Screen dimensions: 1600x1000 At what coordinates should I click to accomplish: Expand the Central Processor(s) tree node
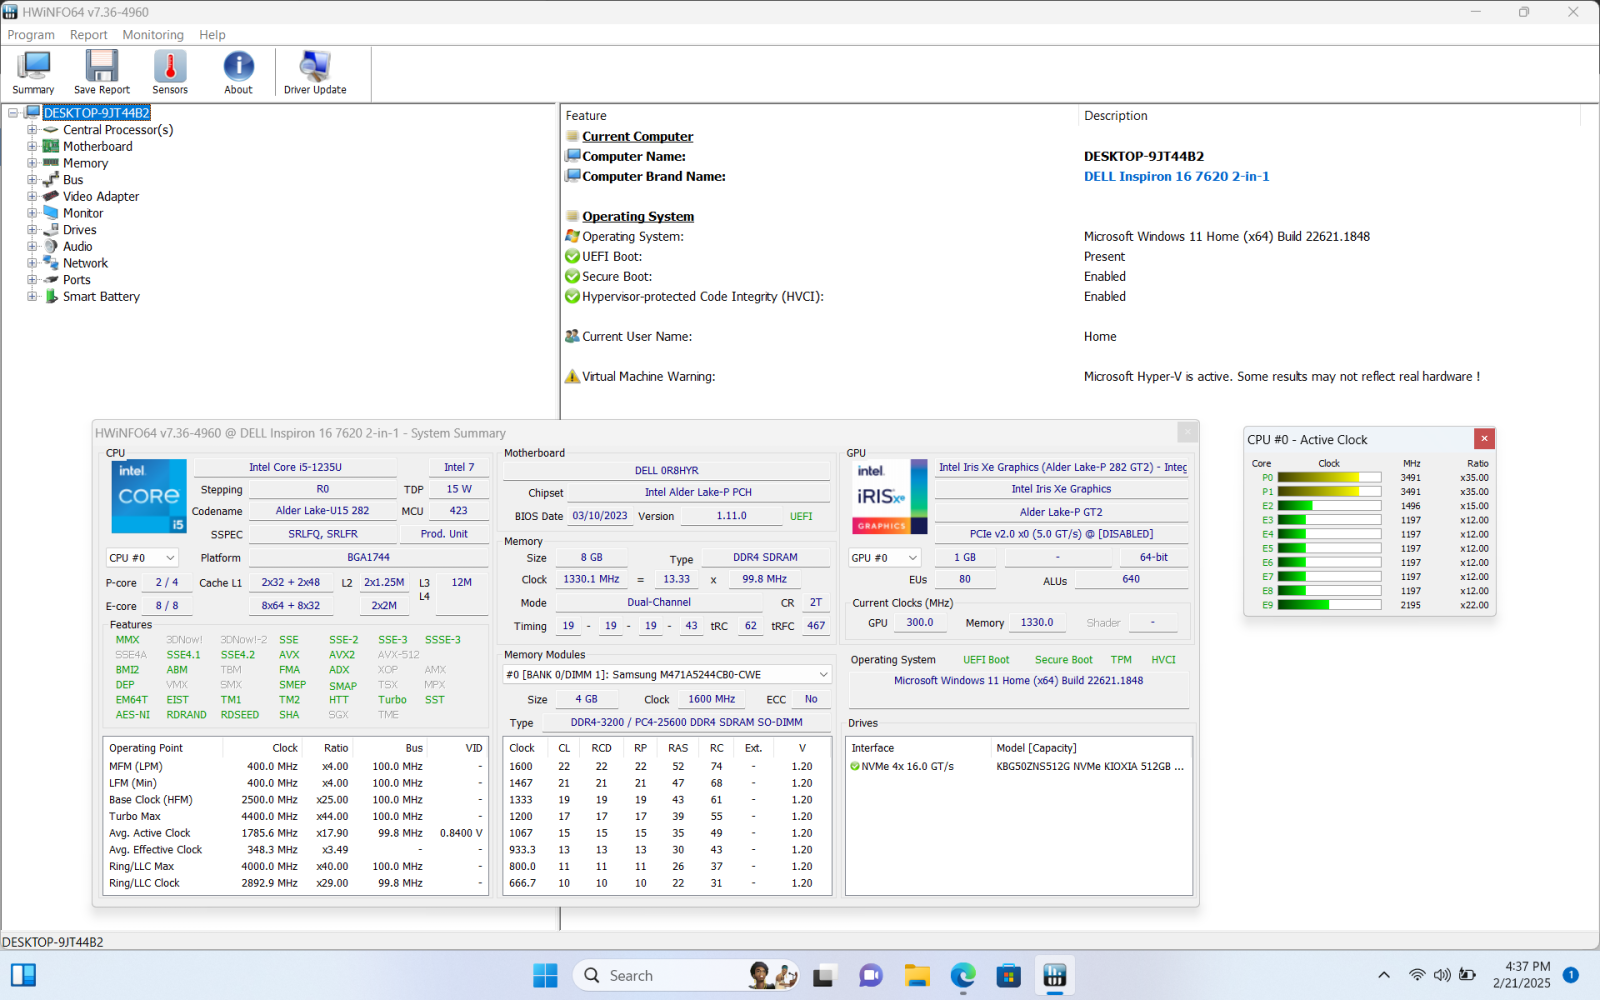[32, 130]
